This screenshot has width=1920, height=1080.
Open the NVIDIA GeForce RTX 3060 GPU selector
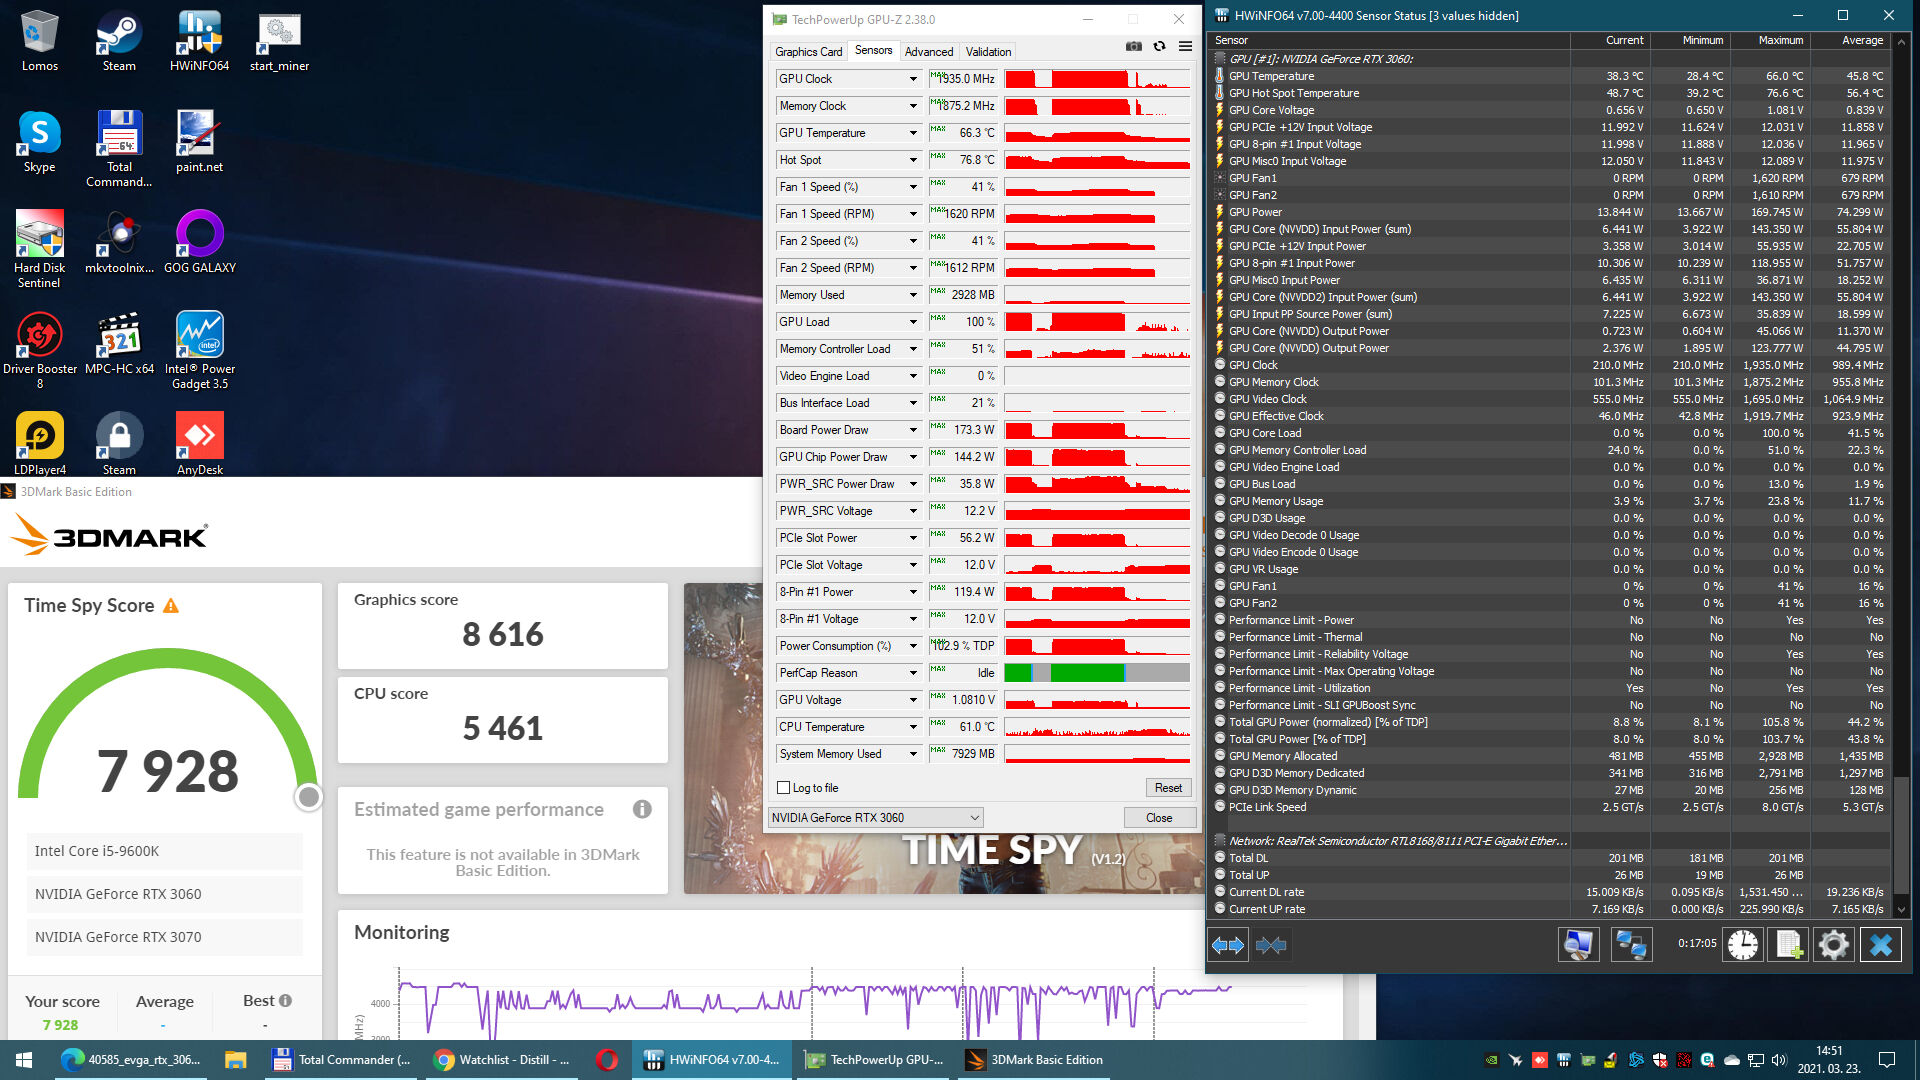point(875,818)
